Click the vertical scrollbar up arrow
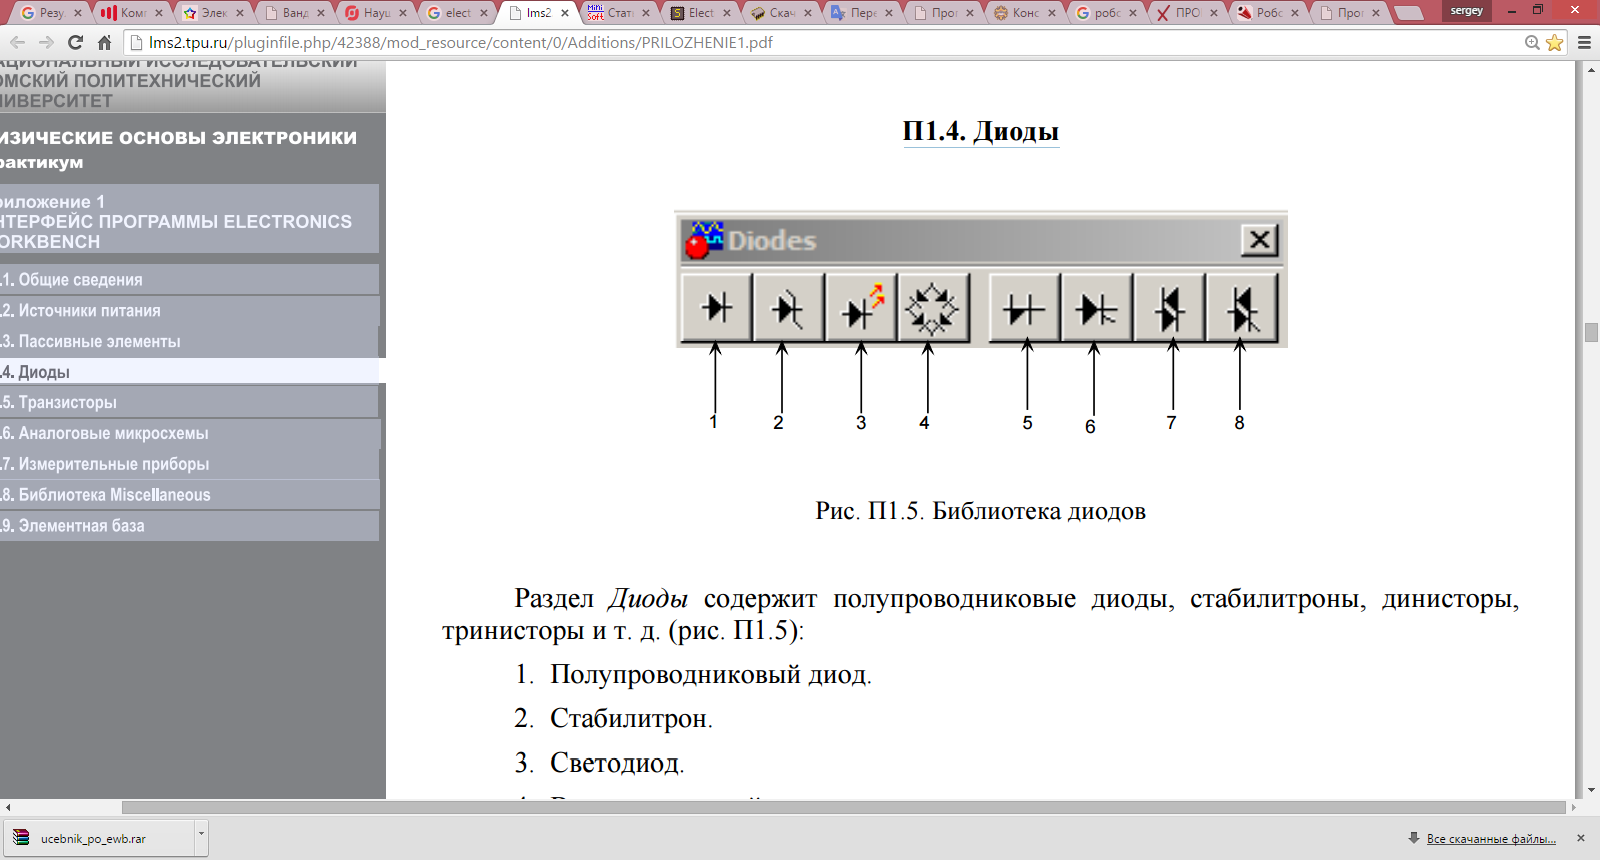The width and height of the screenshot is (1600, 860). 1591,69
